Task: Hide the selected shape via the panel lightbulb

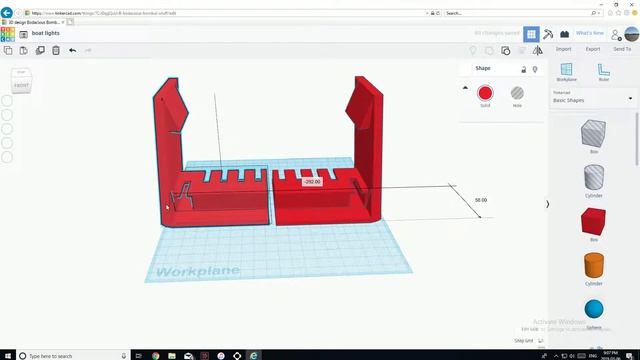Action: pyautogui.click(x=535, y=69)
